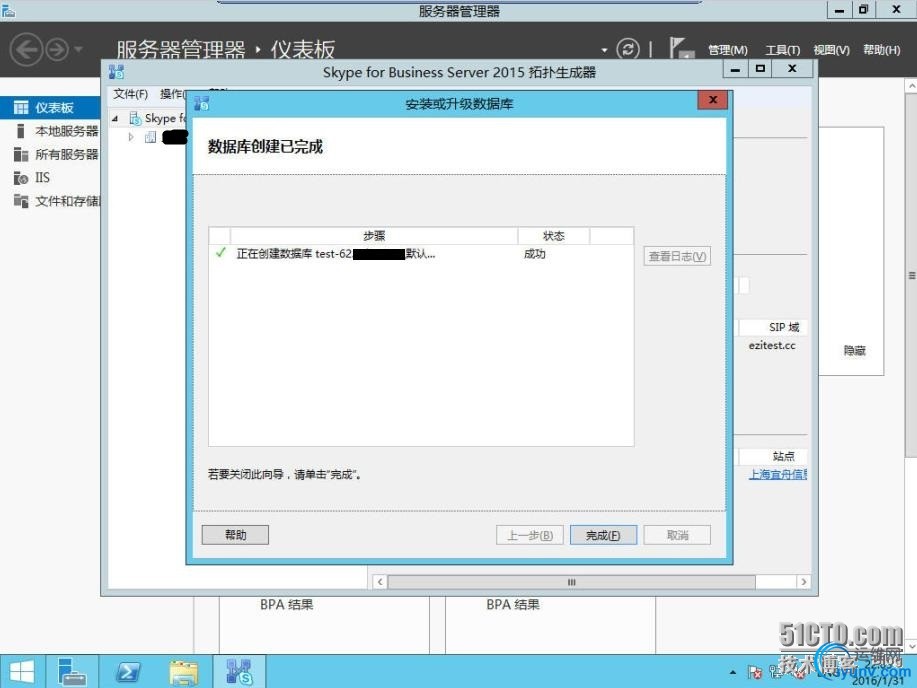This screenshot has height=688, width=917.
Task: Click the 取消 button in the wizard
Action: tap(677, 535)
